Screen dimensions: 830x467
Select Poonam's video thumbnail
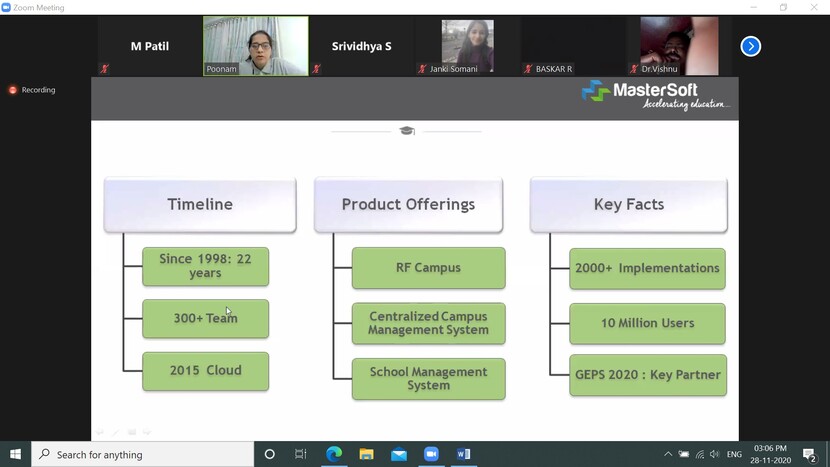click(x=255, y=46)
